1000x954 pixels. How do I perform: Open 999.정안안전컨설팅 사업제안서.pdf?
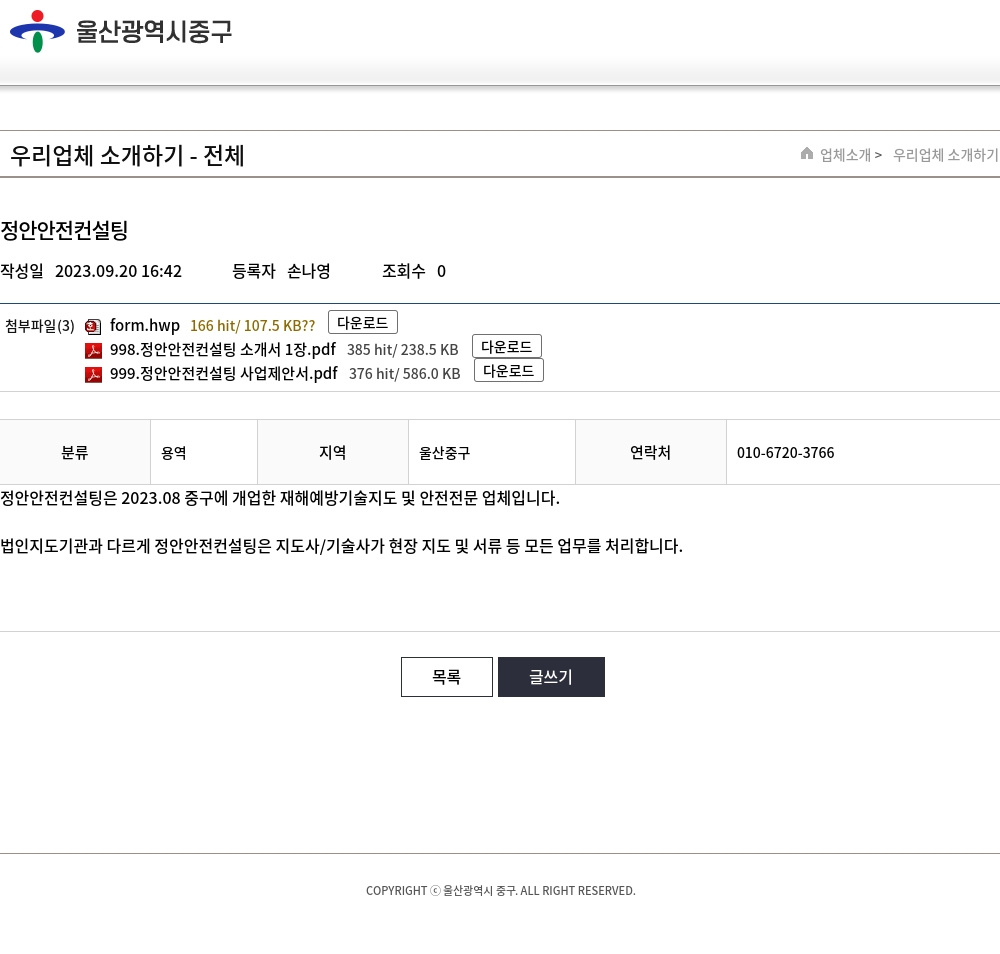tap(223, 373)
